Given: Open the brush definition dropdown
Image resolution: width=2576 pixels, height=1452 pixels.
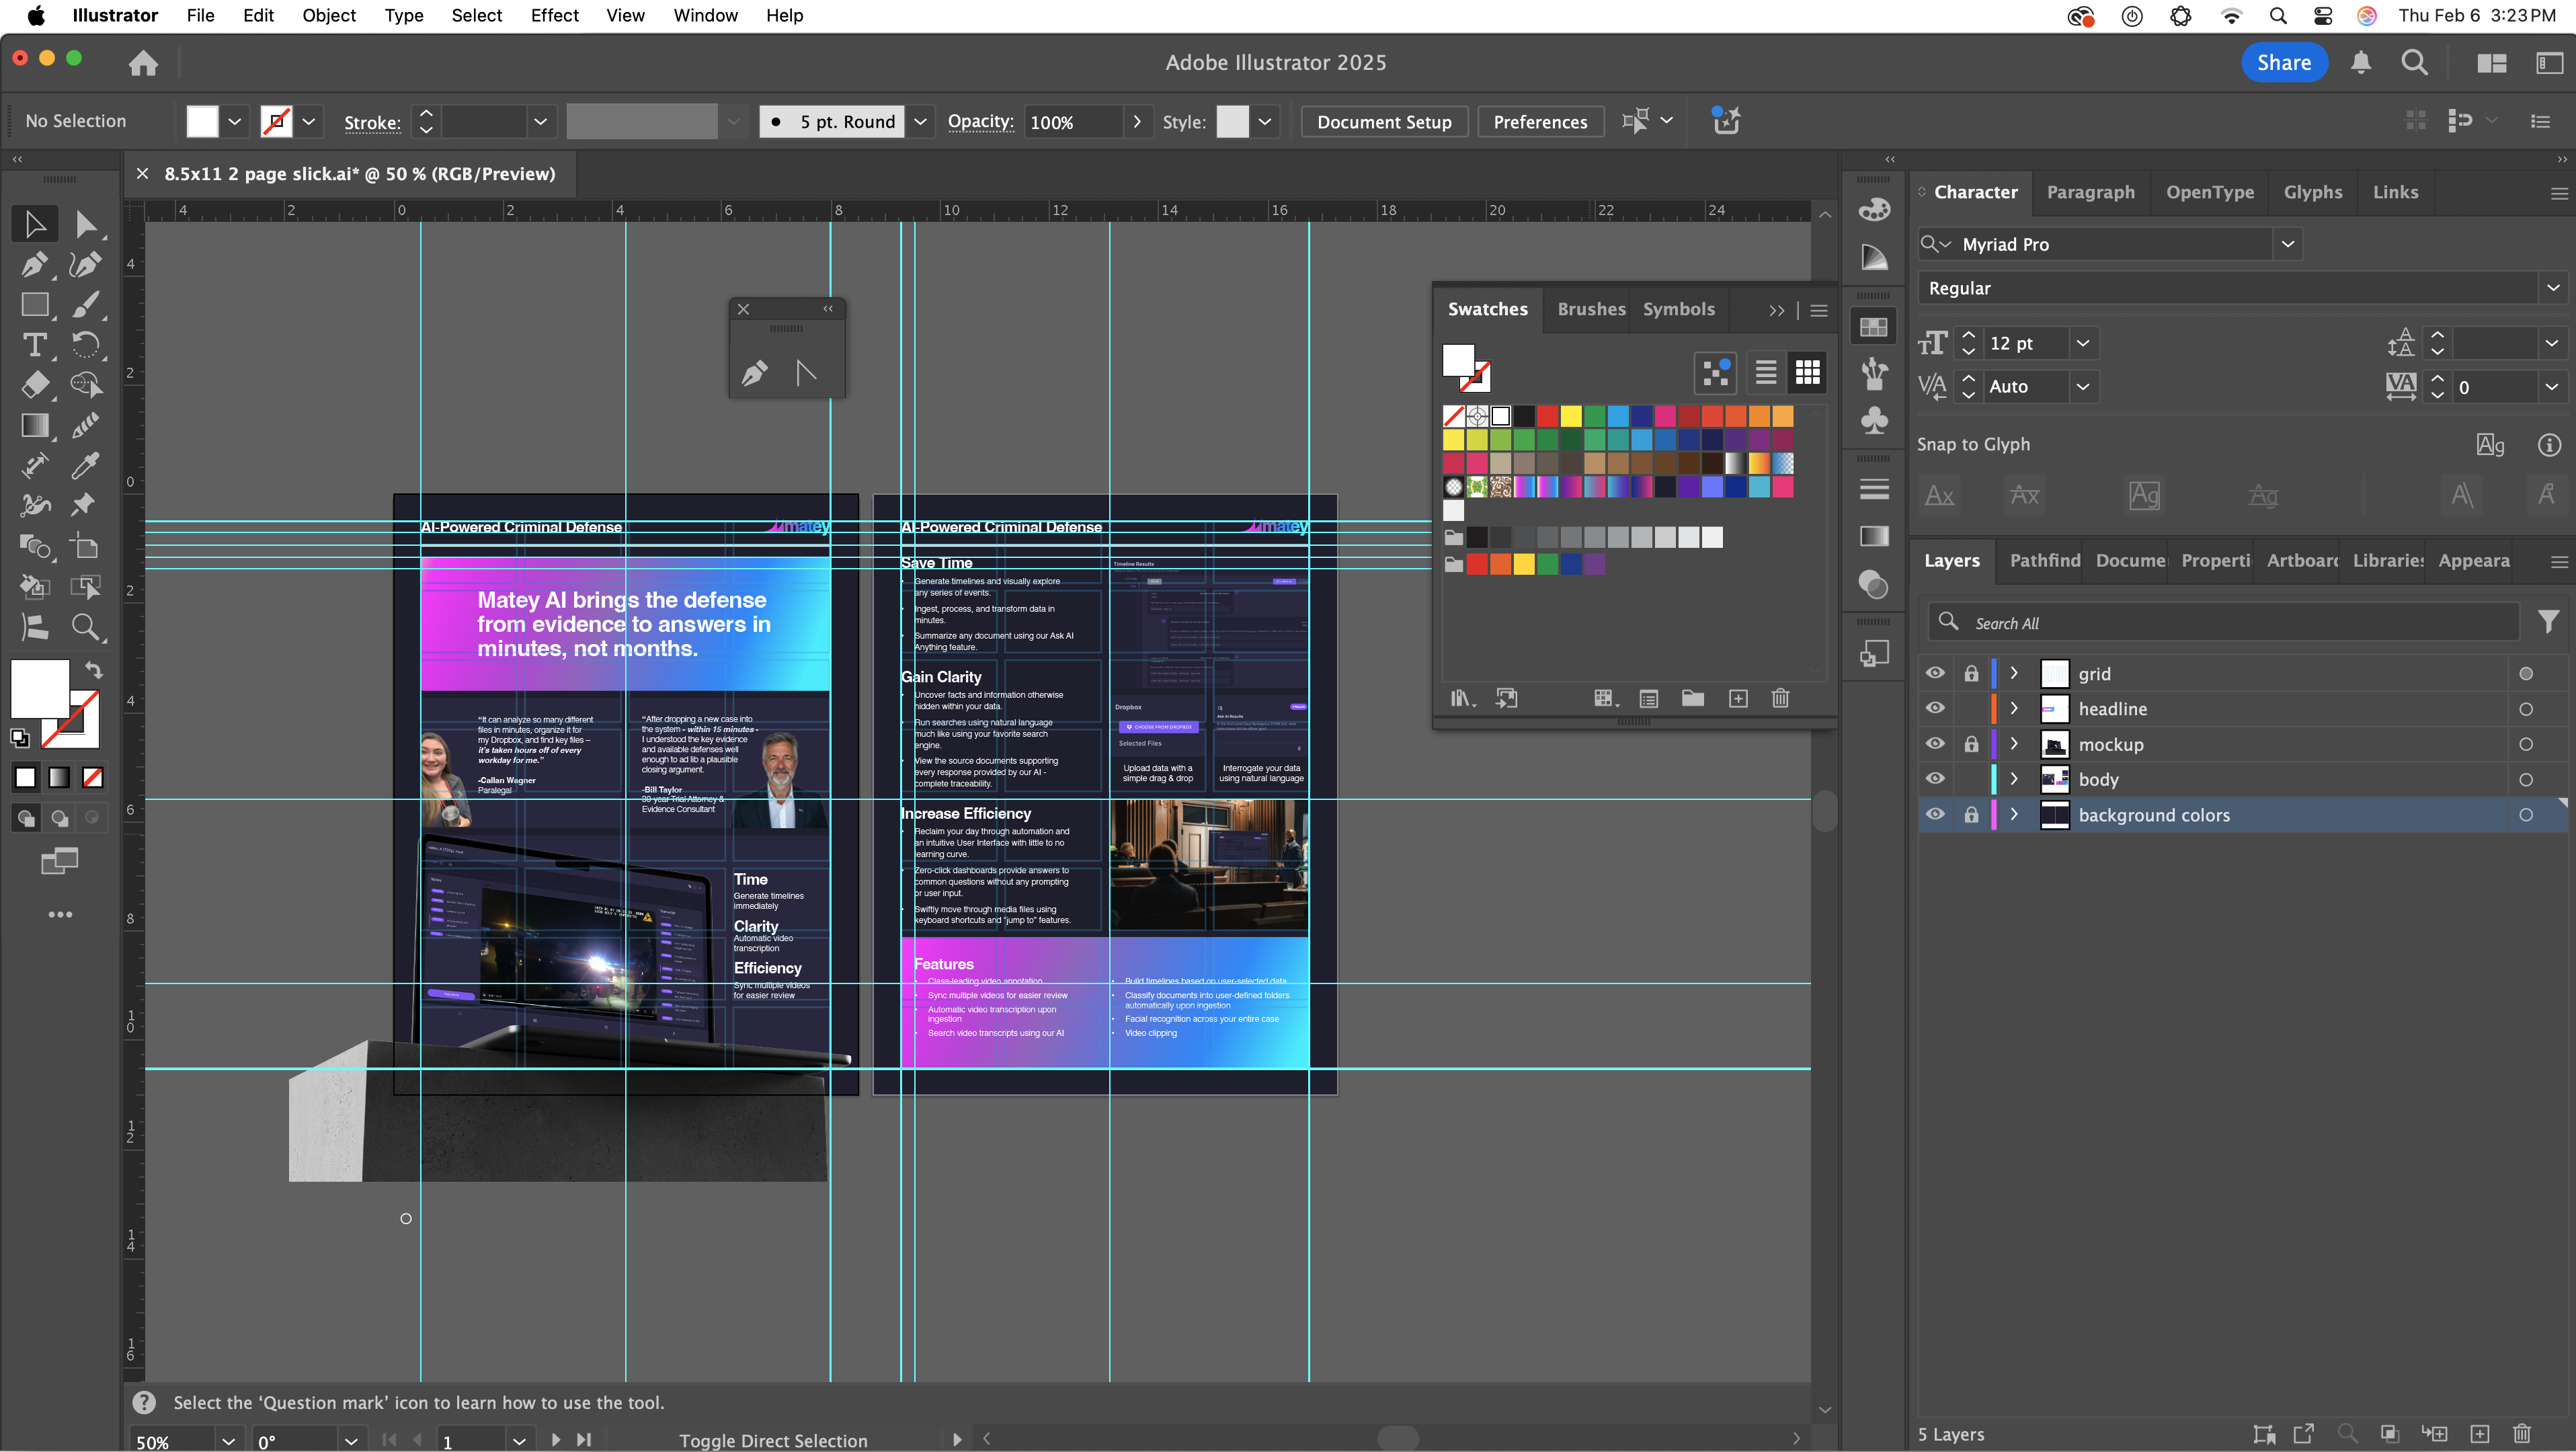Looking at the screenshot, I should click(x=920, y=121).
